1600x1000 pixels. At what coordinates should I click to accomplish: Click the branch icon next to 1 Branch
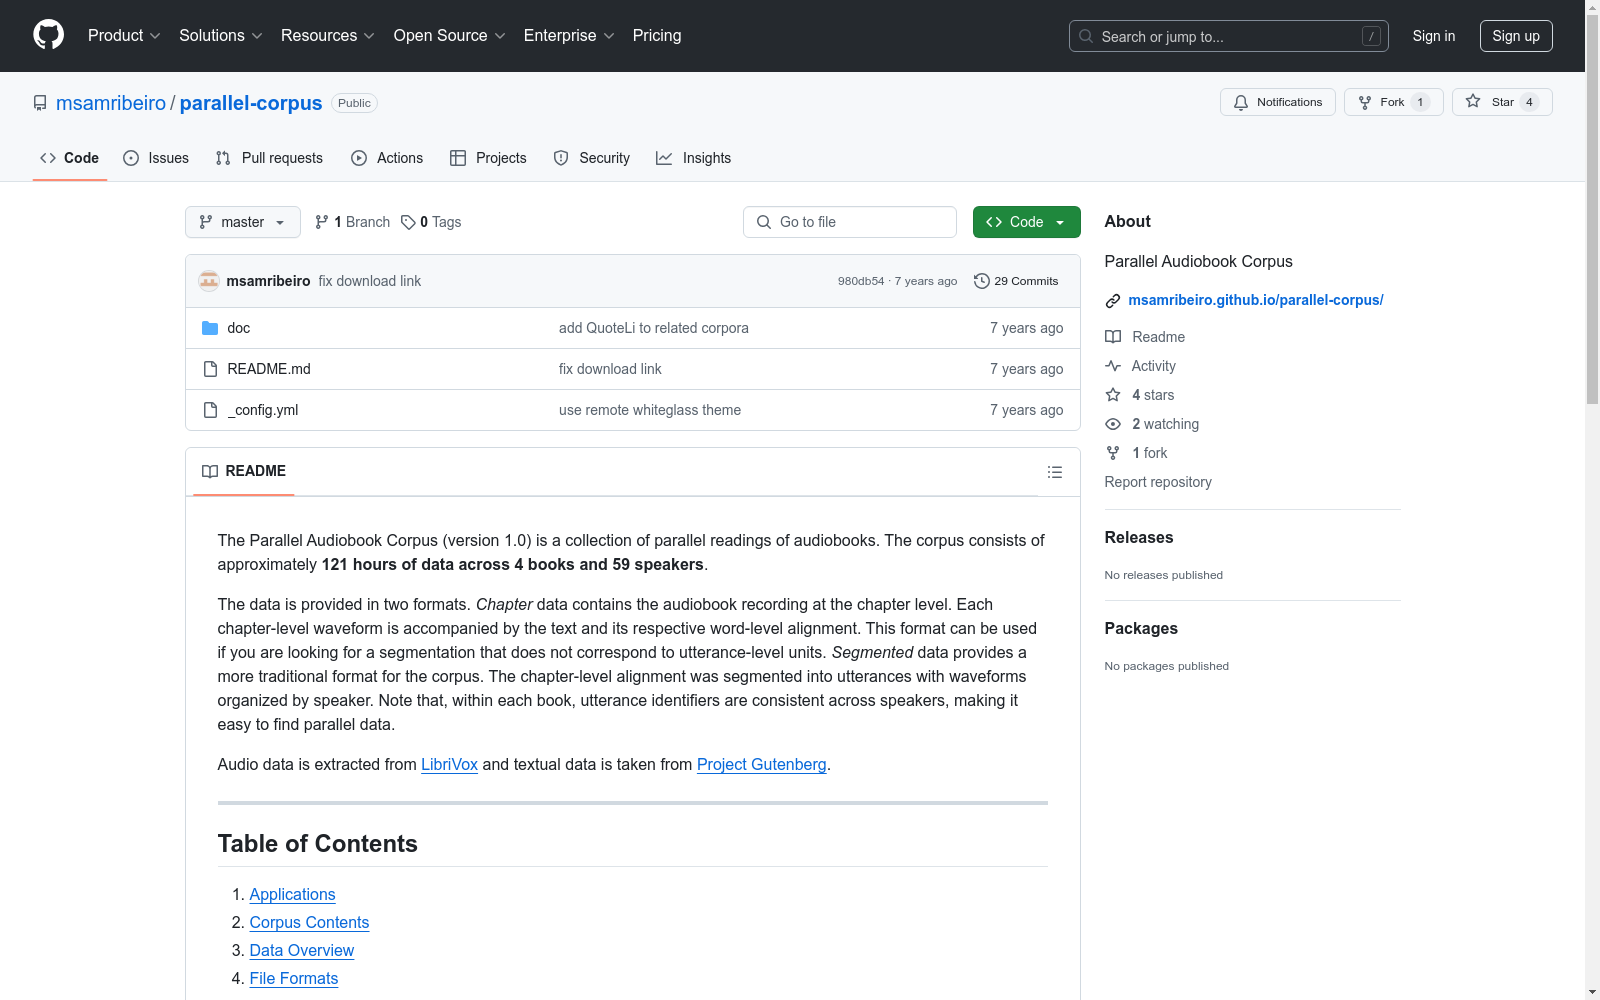pyautogui.click(x=322, y=222)
